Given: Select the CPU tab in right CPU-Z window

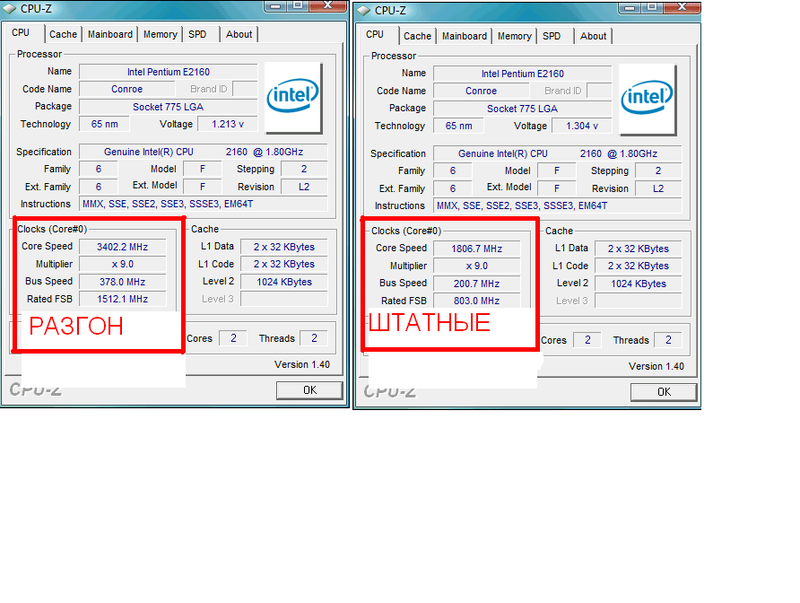Looking at the screenshot, I should (375, 34).
